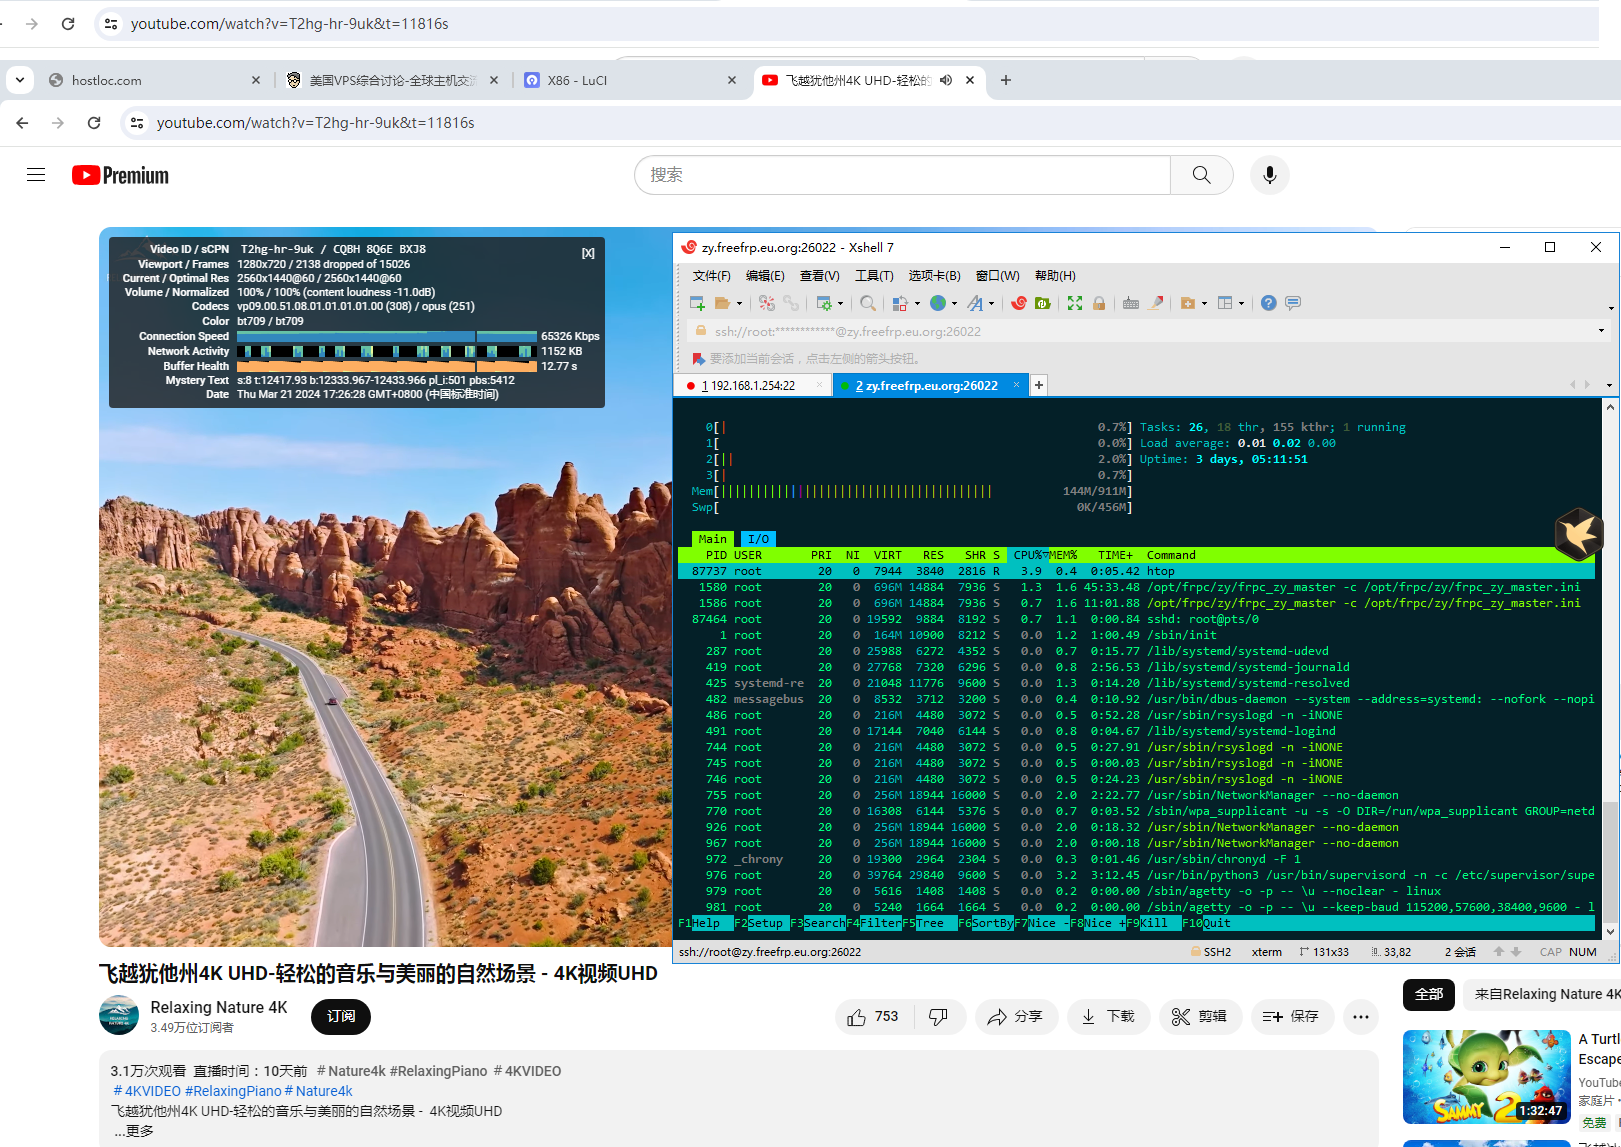Add new Xshell session tab with plus
This screenshot has height=1147, width=1621.
[x=1039, y=386]
